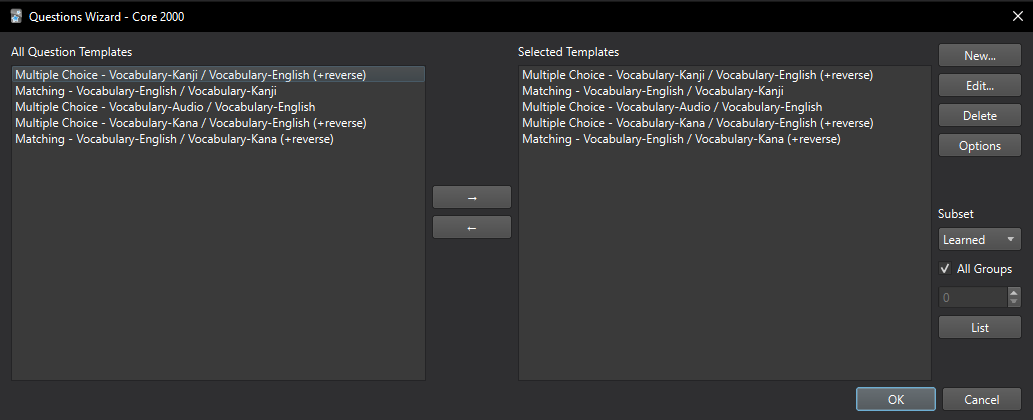Screen dimensions: 1033x420
Task: Click the right arrow add-template button
Action: coord(471,197)
